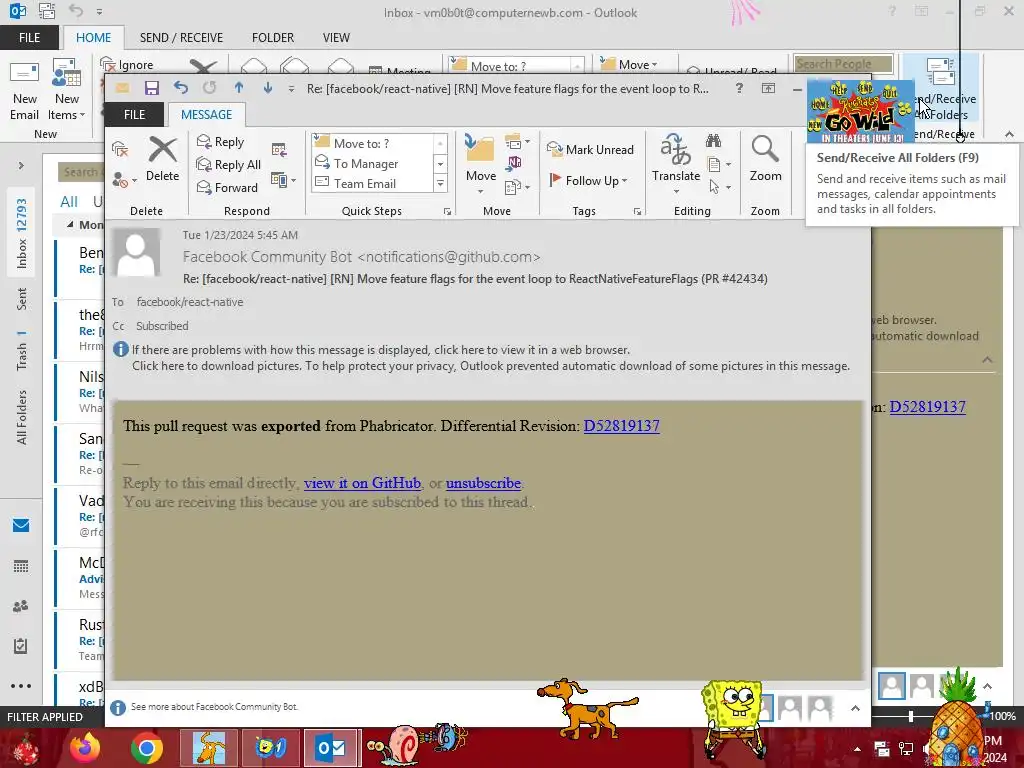This screenshot has width=1024, height=768.
Task: Switch to the People view icon
Action: (21, 606)
